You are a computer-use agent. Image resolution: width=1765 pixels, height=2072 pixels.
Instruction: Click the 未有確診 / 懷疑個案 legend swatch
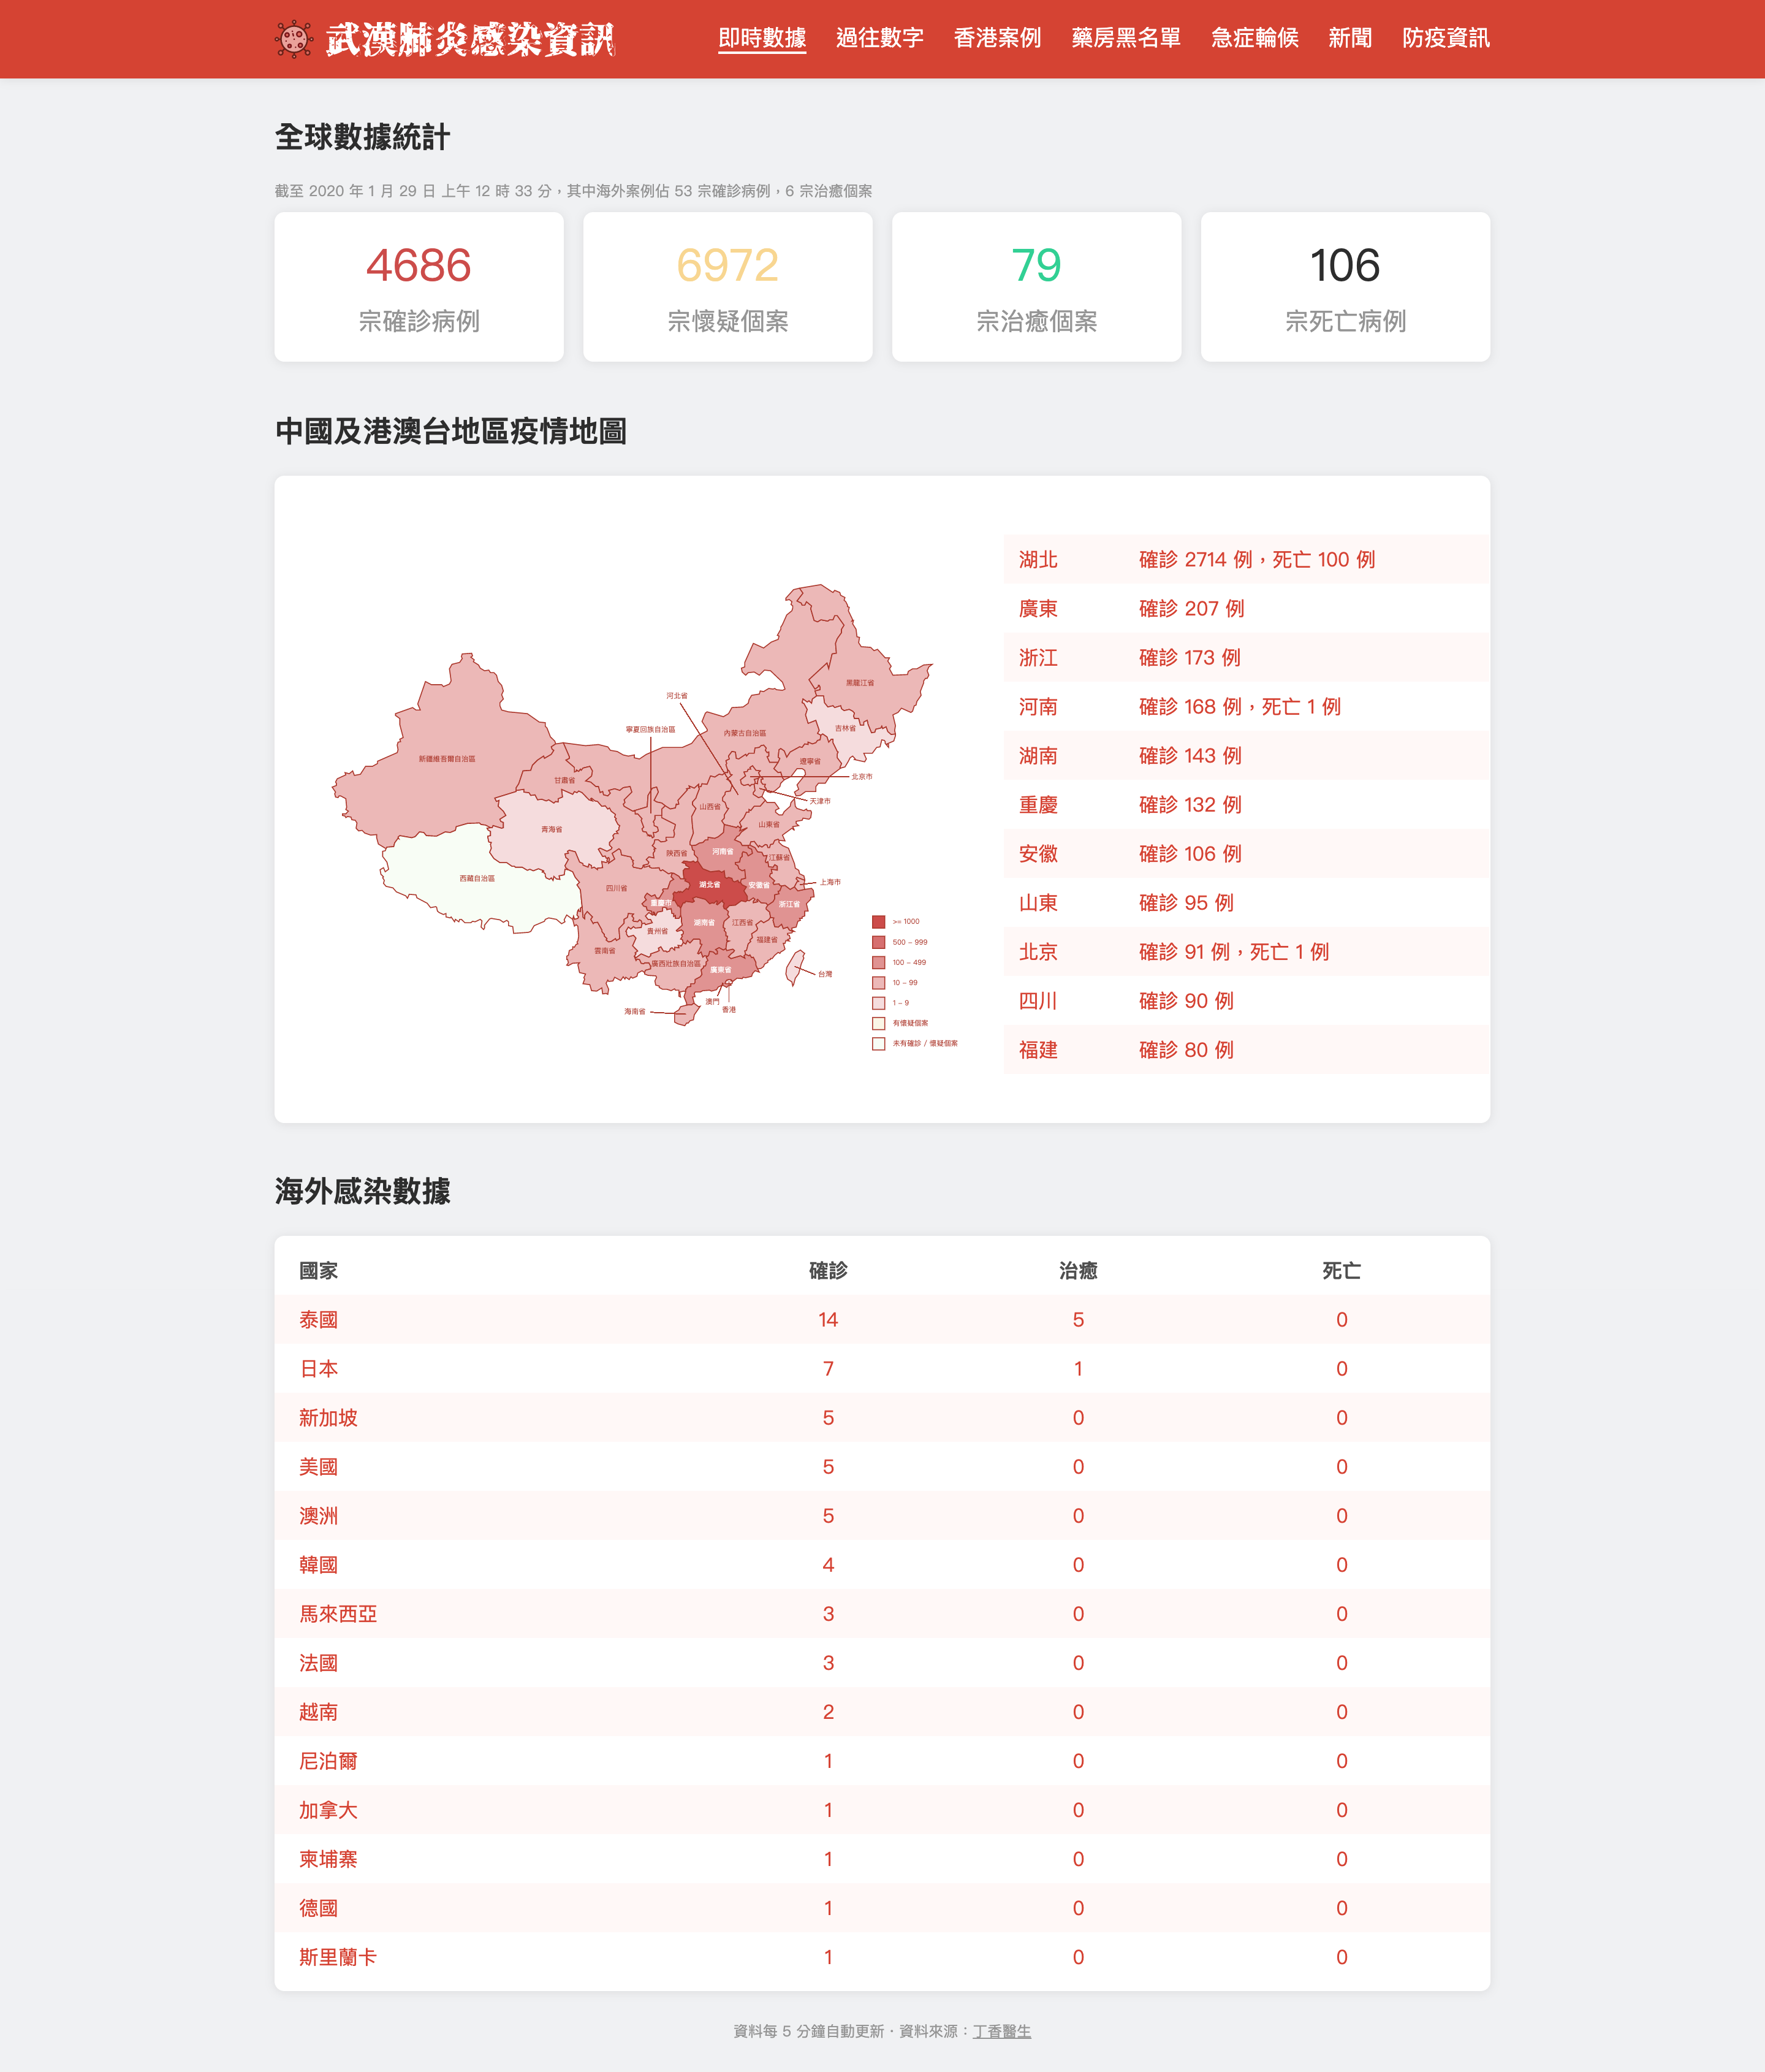878,1044
